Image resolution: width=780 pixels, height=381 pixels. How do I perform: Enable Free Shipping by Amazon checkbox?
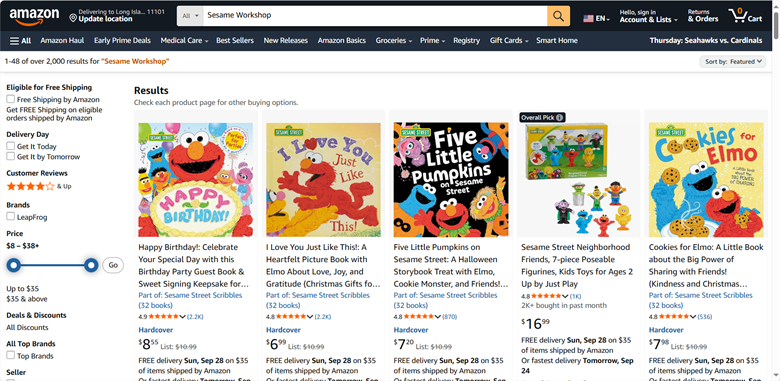pos(10,99)
